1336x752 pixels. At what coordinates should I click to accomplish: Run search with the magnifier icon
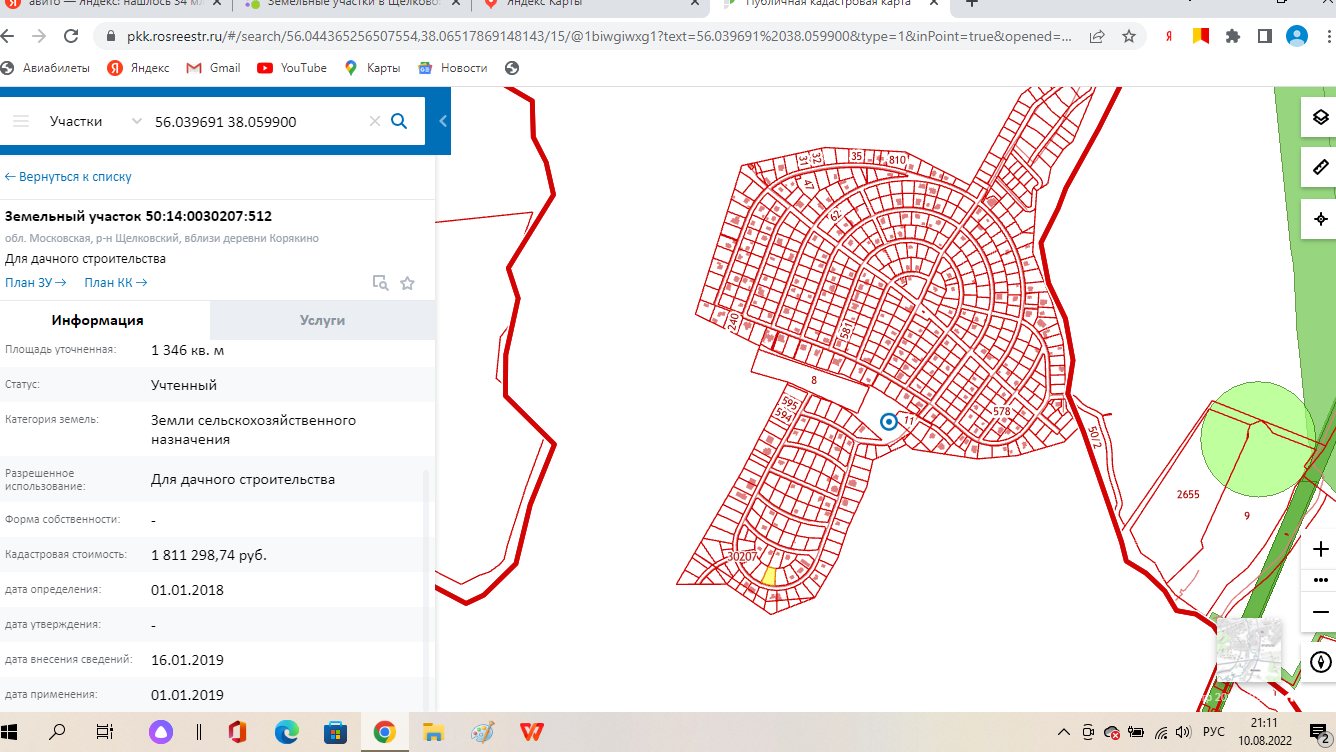[399, 121]
